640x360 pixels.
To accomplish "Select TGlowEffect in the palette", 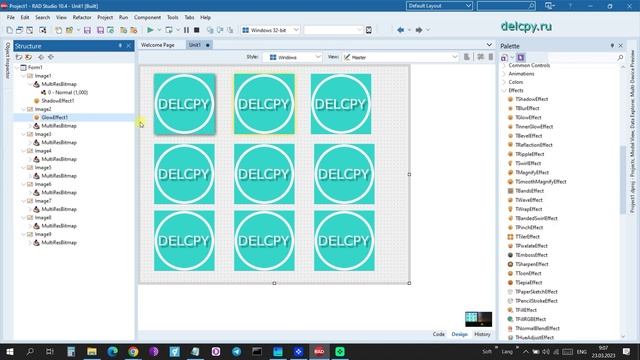I will click(x=528, y=118).
